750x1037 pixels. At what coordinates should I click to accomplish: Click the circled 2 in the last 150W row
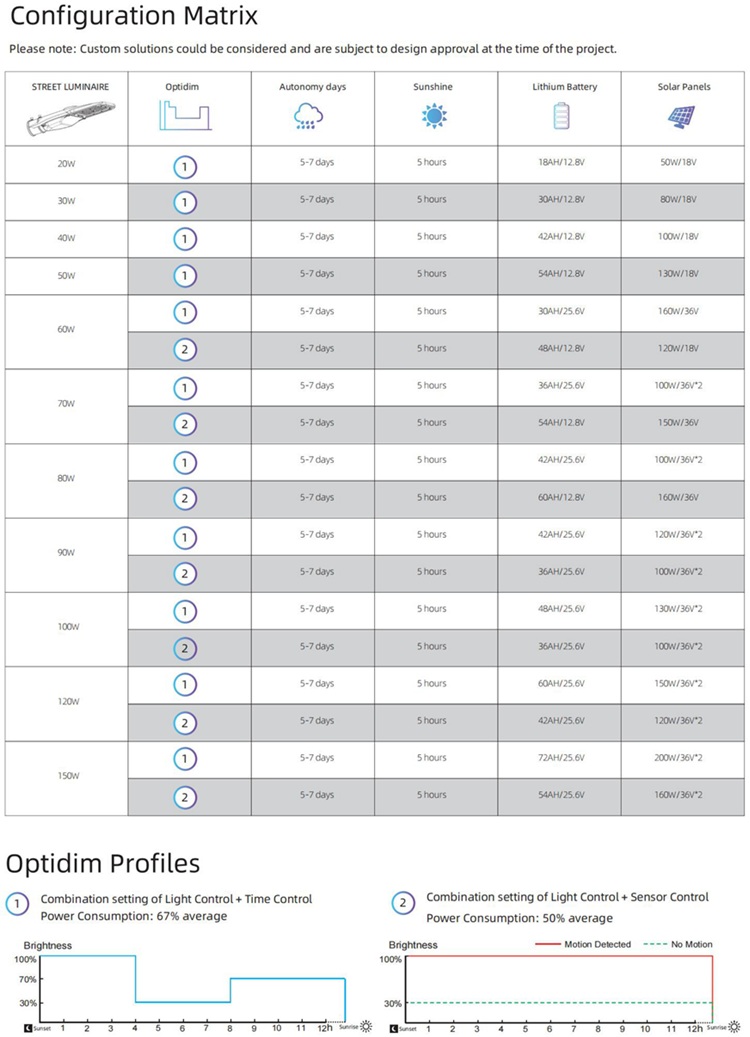tap(184, 797)
